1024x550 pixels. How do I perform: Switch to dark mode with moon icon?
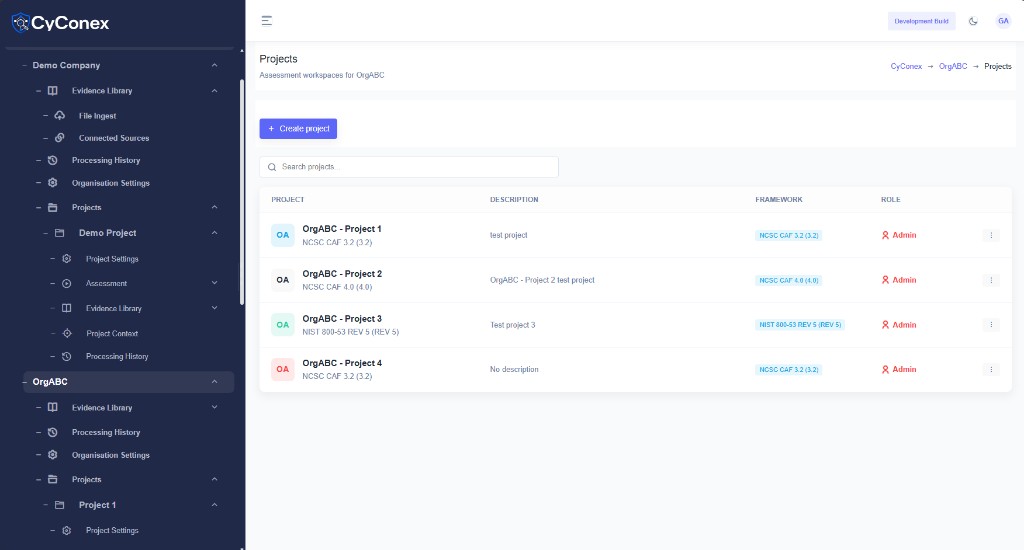click(x=973, y=21)
